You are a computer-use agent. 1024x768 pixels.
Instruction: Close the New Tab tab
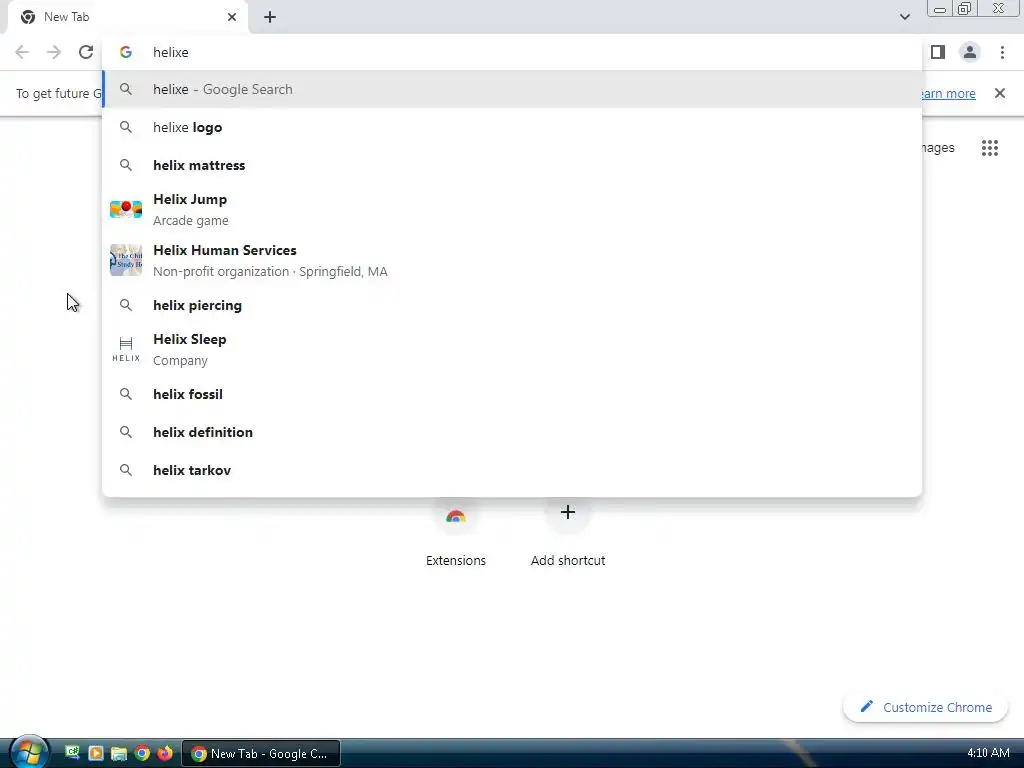point(232,17)
